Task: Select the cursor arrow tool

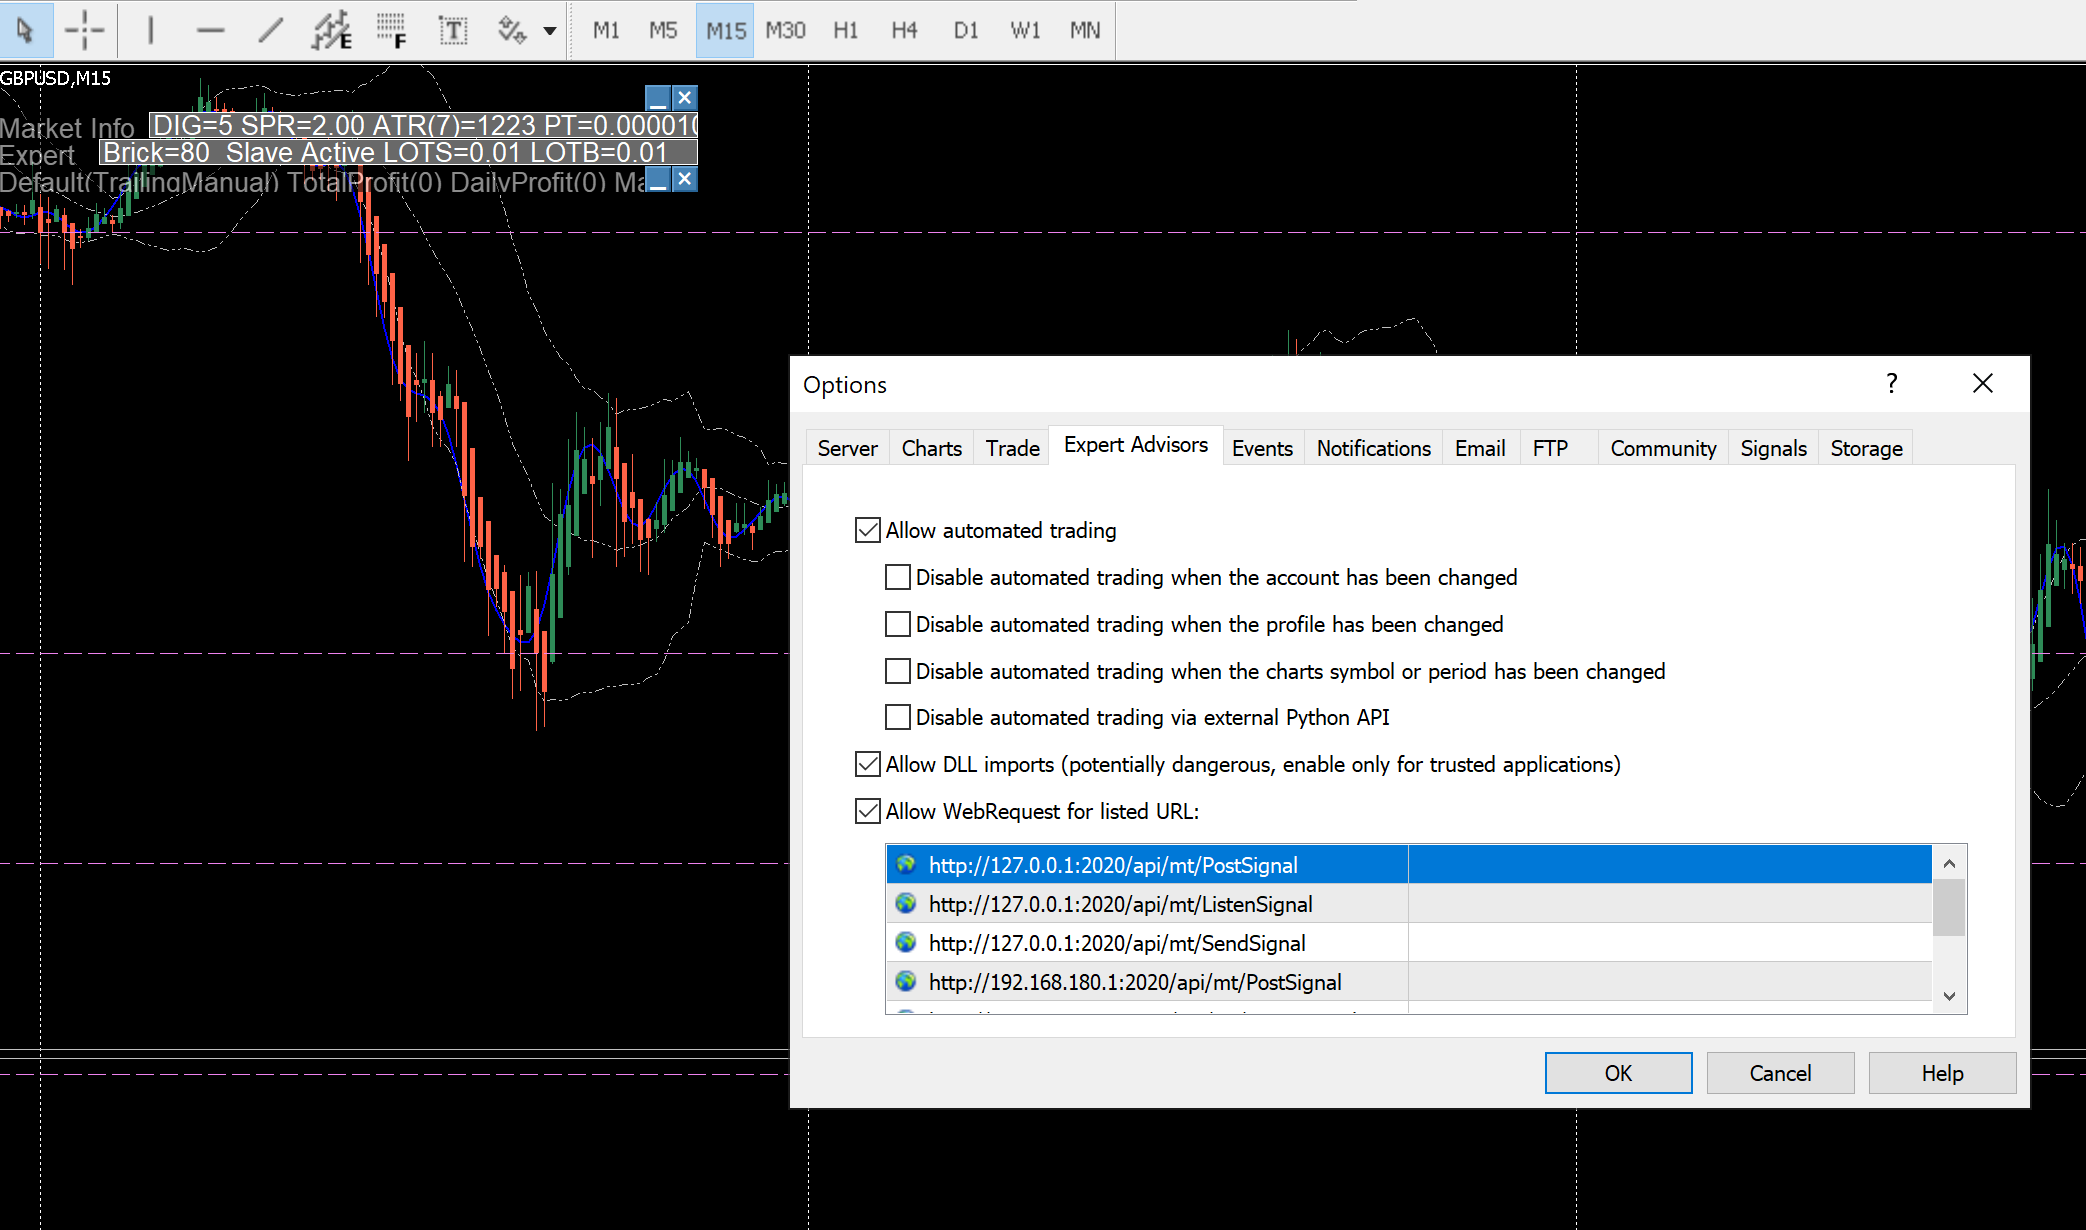Action: coord(25,30)
